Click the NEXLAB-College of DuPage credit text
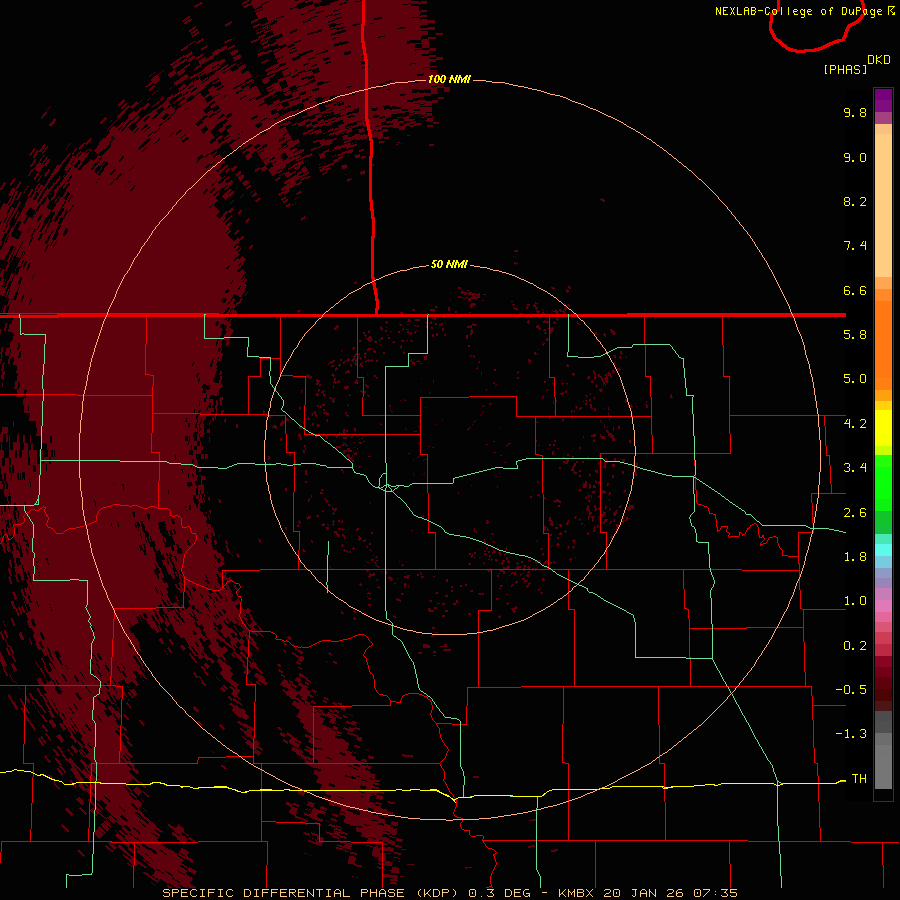900x900 pixels. coord(800,11)
